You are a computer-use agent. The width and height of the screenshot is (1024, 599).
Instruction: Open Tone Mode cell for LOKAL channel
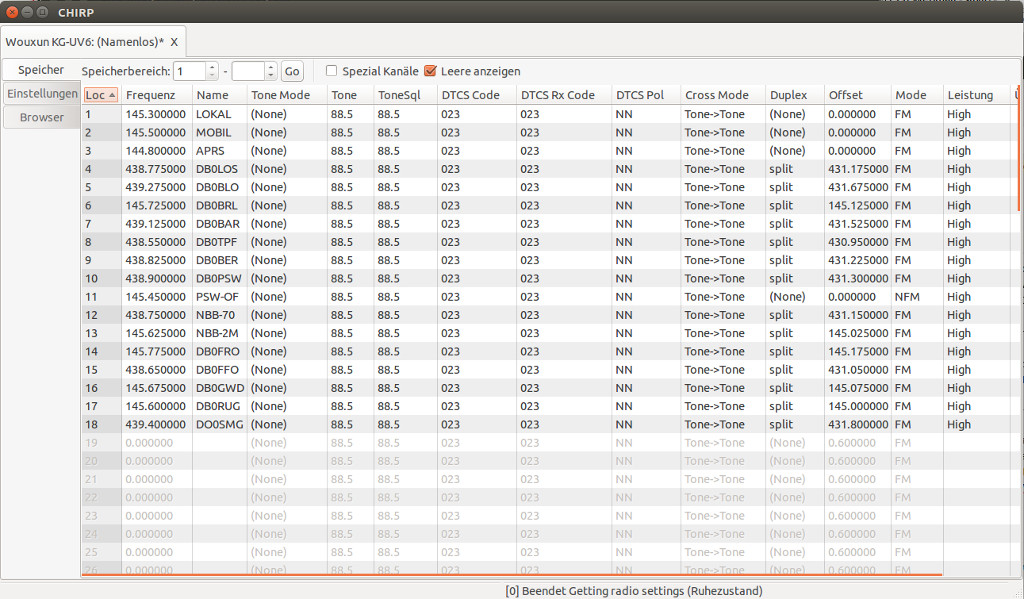pyautogui.click(x=286, y=114)
